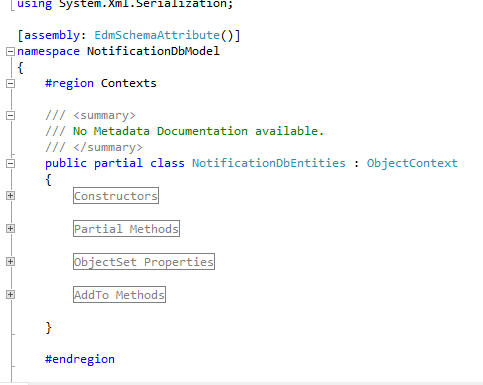
Task: Click the word 'Contexts' after #region
Action: point(129,83)
